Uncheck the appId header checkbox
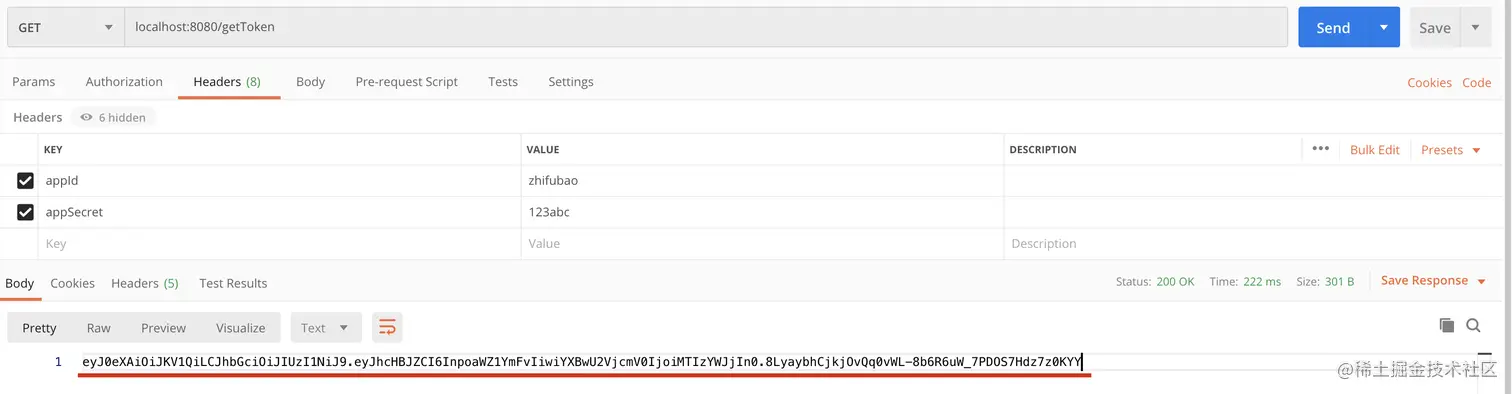Viewport: 1512px width, 394px height. (x=25, y=181)
